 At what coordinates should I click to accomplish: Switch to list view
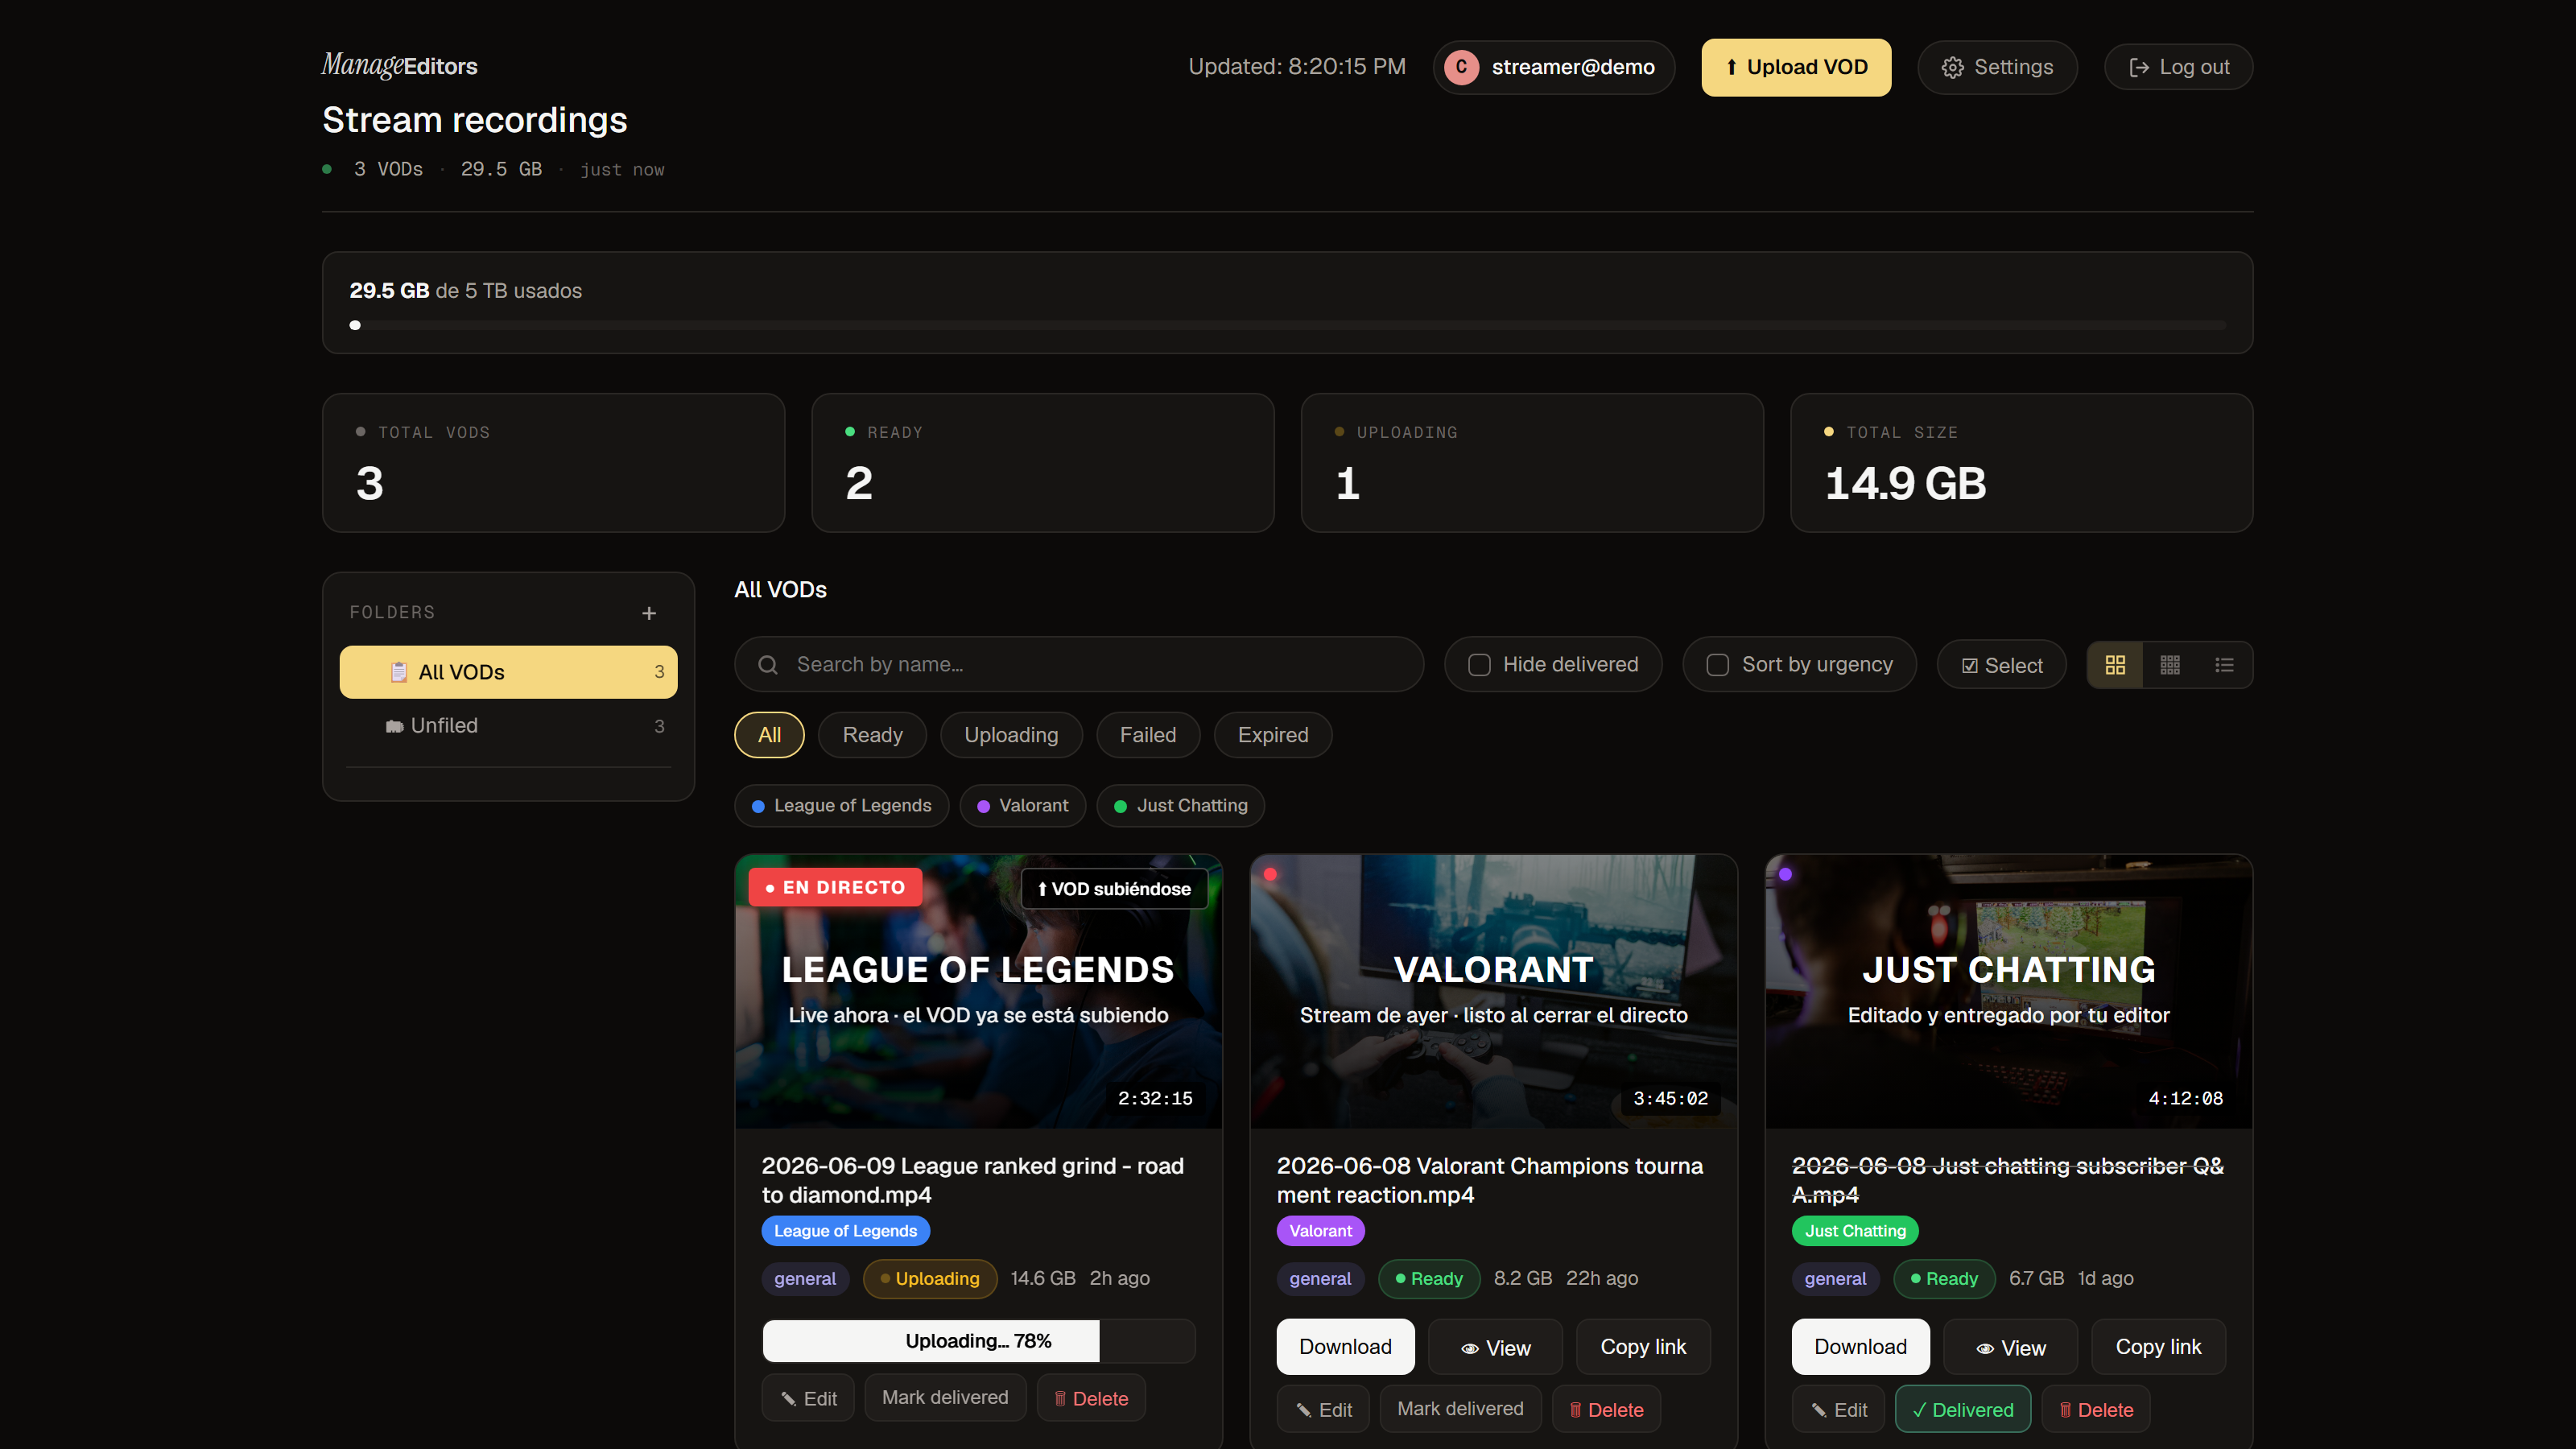2224,665
